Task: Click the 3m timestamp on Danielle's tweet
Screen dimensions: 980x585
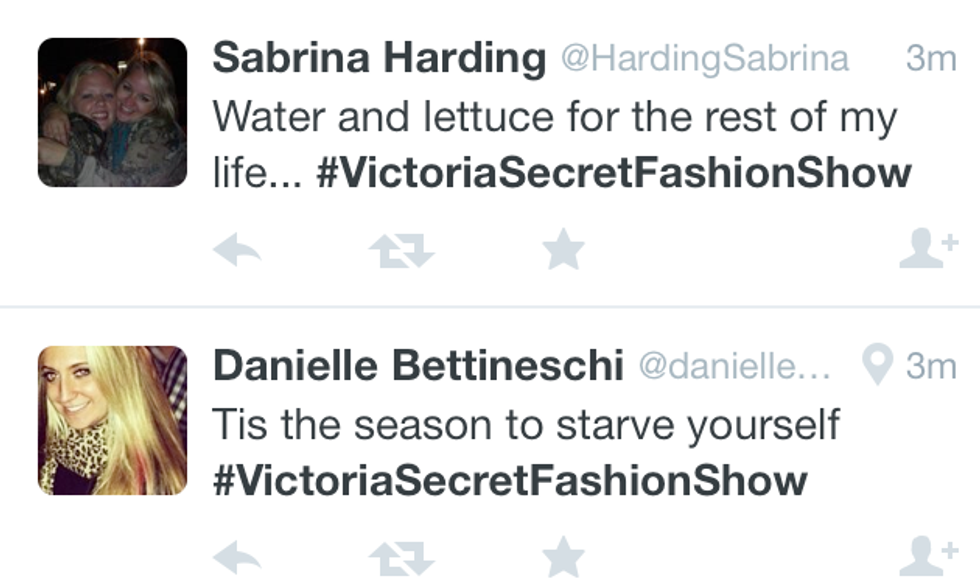Action: coord(931,366)
